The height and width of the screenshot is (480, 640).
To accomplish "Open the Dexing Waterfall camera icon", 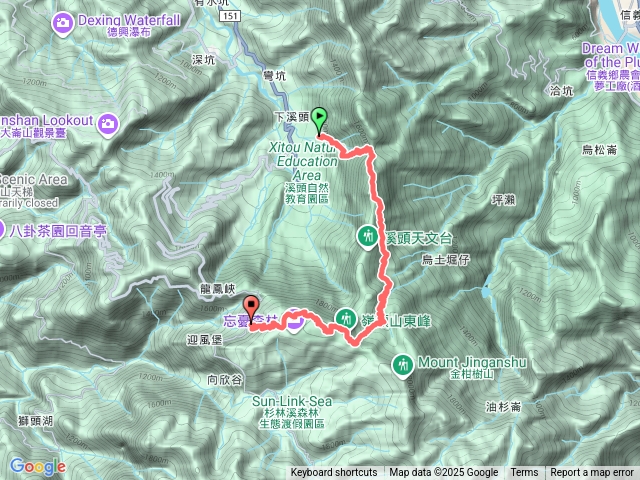I will [x=63, y=23].
